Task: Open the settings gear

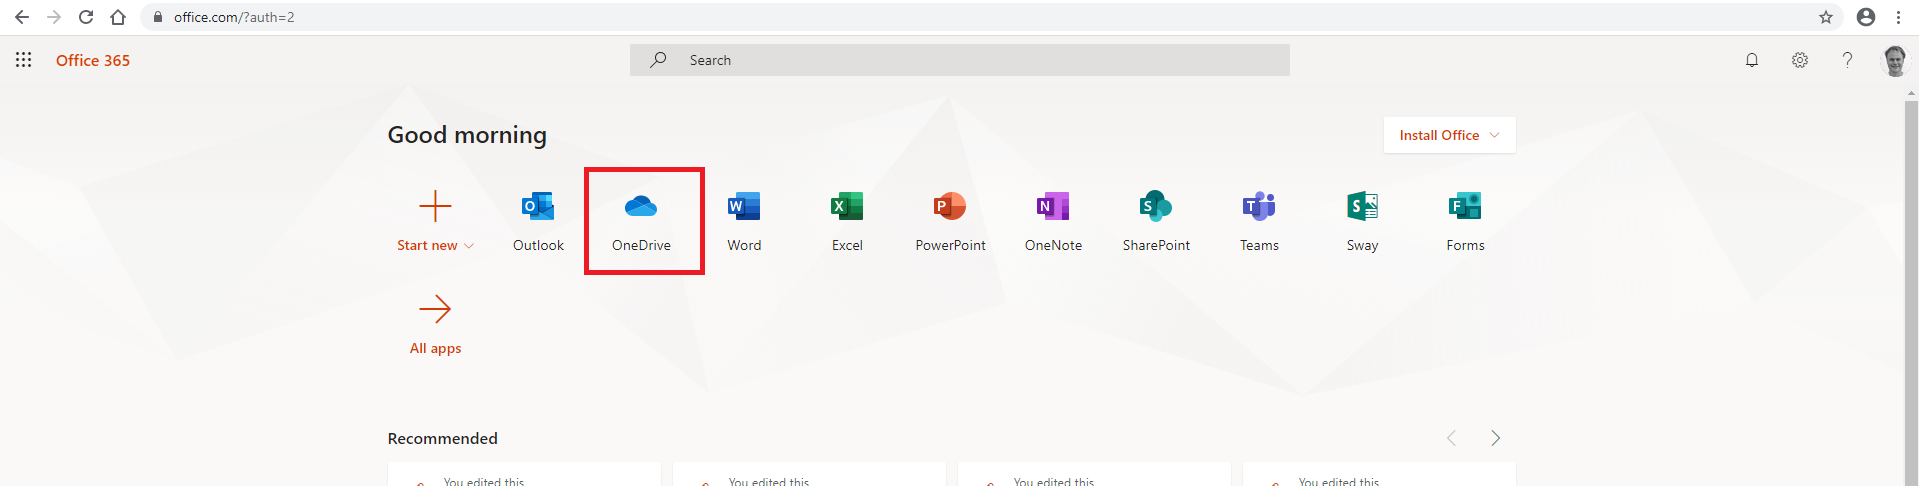Action: 1800,60
